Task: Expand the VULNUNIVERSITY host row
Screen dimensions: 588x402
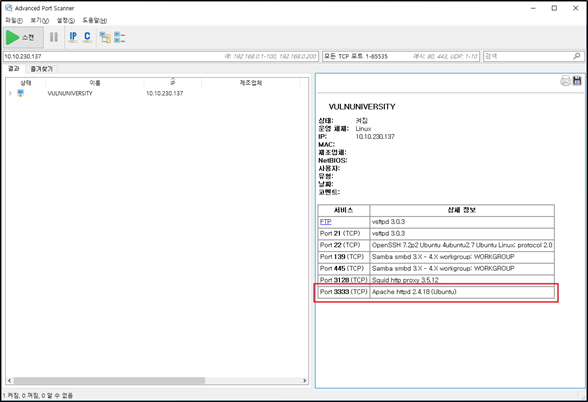Action: [x=10, y=93]
